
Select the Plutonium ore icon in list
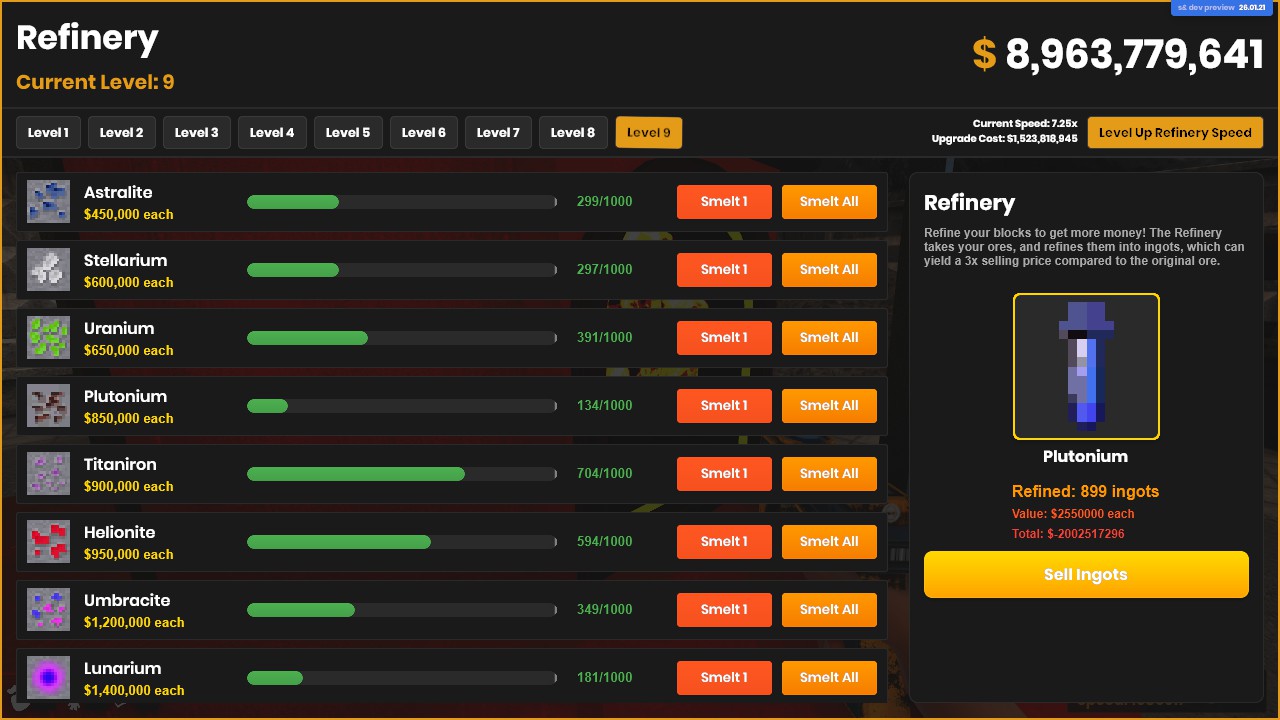(x=48, y=406)
